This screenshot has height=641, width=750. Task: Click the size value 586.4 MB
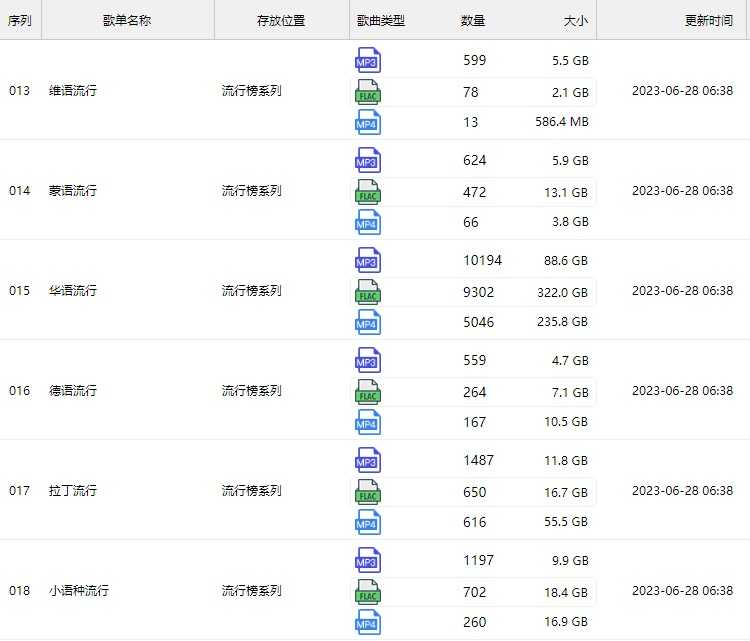point(562,122)
